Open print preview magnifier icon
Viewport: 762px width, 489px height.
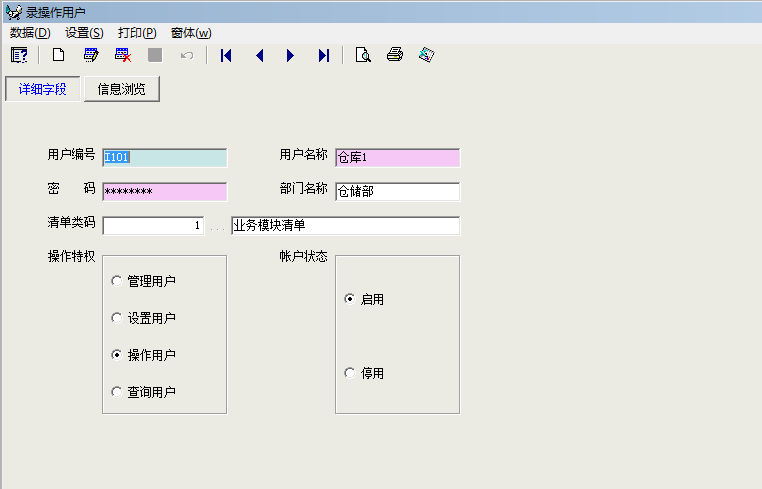pos(363,55)
